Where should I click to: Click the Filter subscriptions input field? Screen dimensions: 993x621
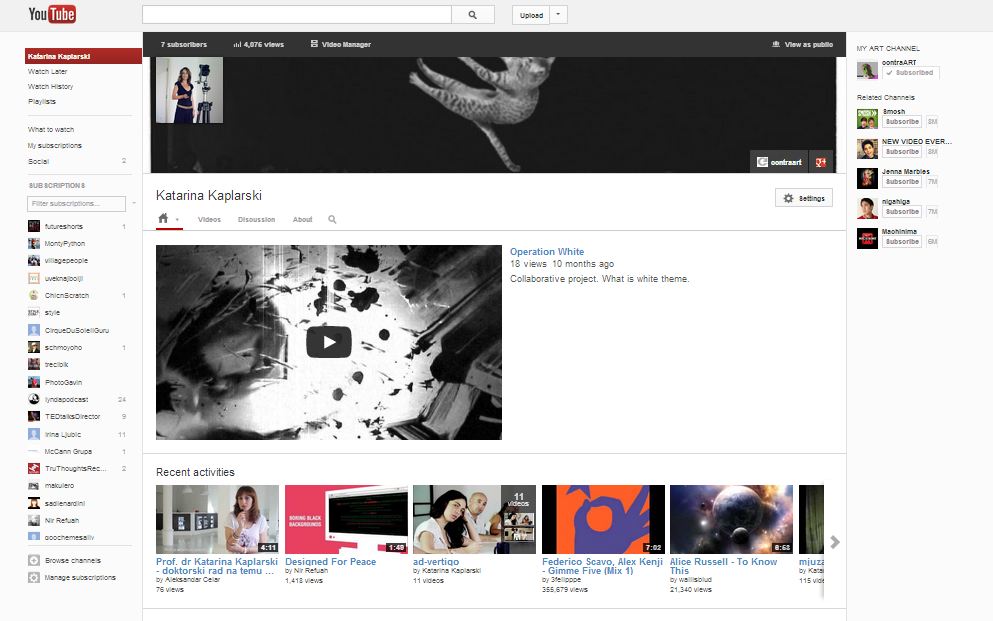point(77,203)
